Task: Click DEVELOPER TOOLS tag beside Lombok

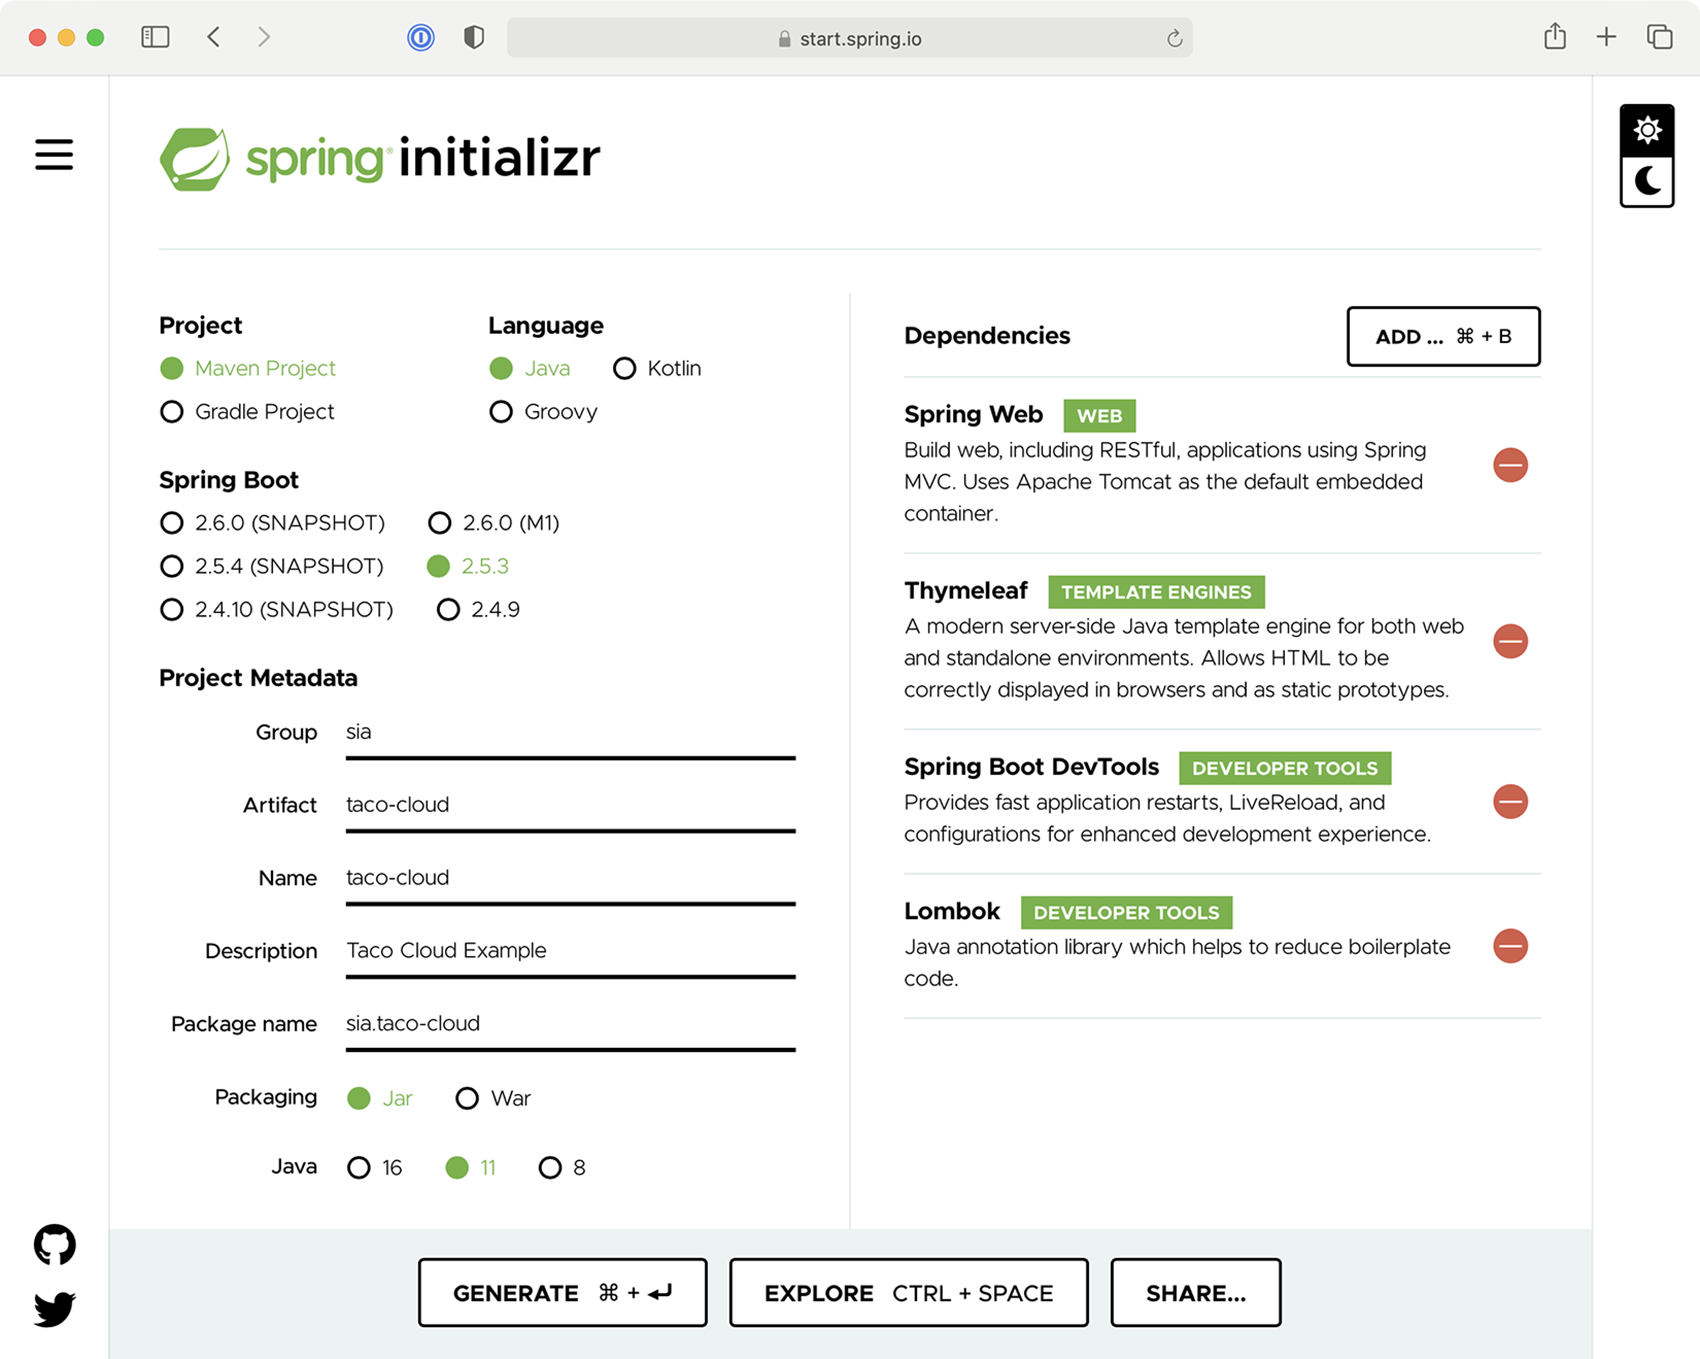Action: coord(1126,912)
